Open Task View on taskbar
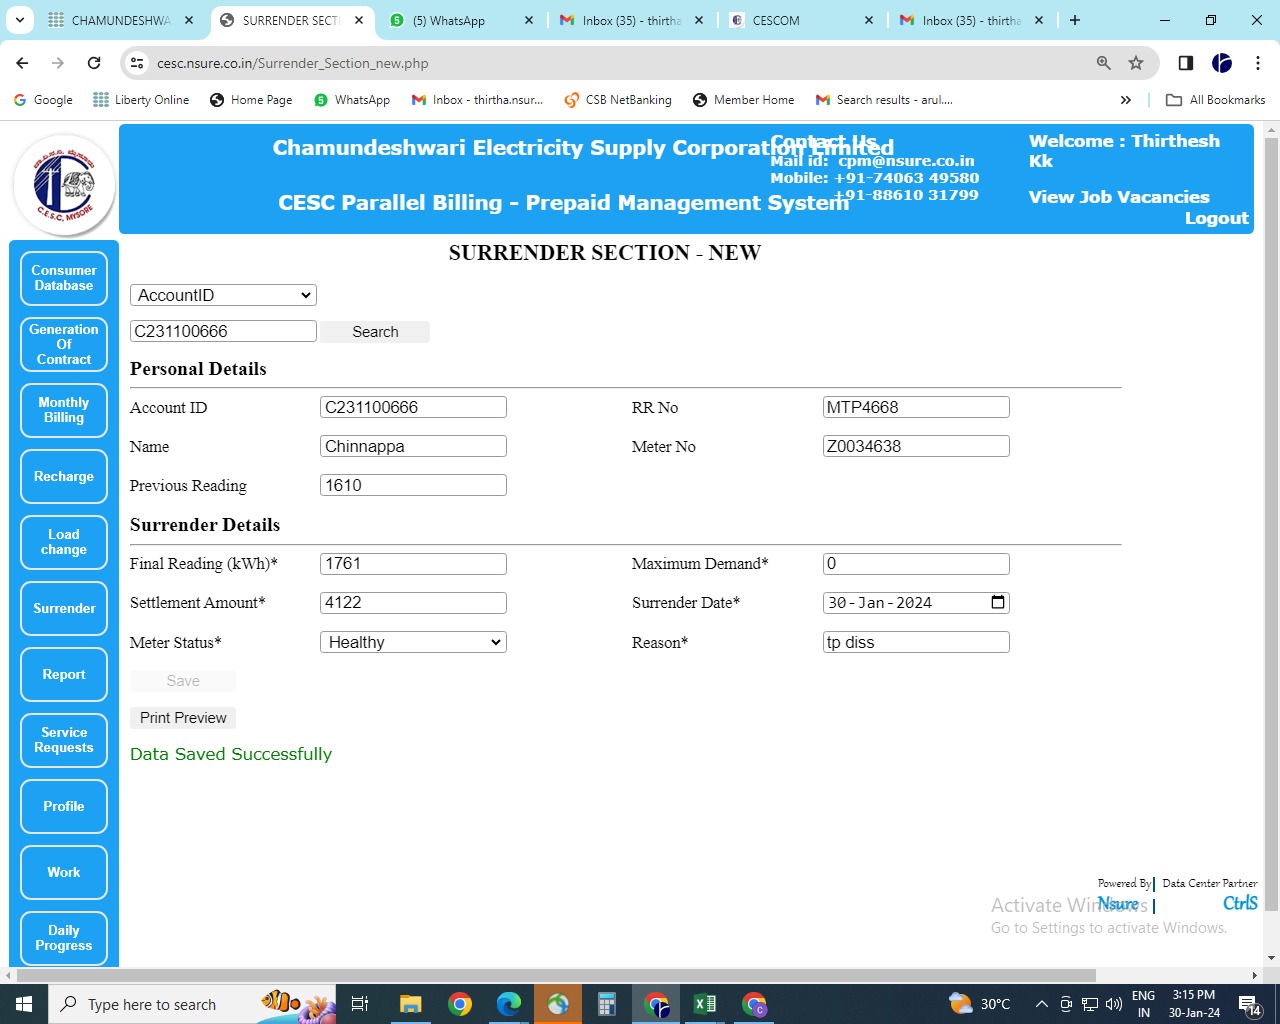This screenshot has height=1024, width=1280. [360, 1004]
